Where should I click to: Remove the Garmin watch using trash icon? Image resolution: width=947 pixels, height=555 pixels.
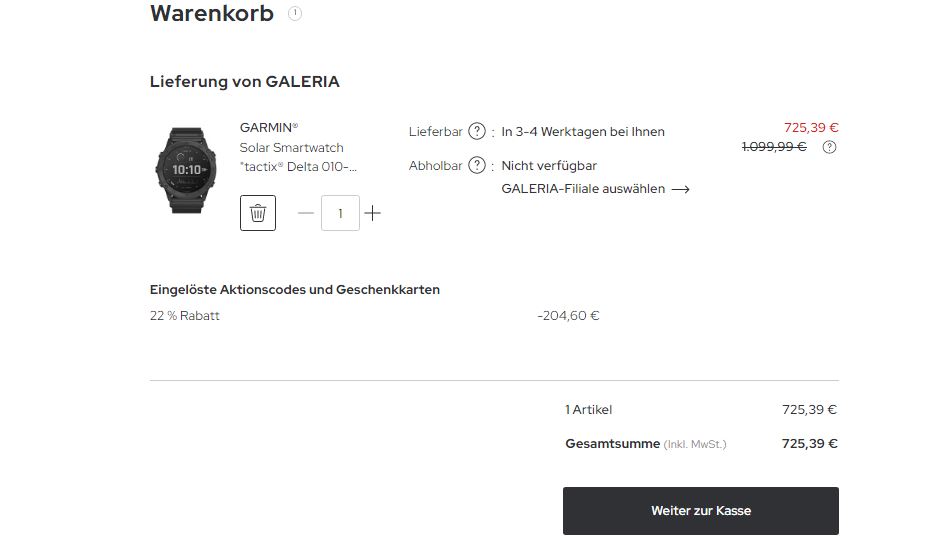click(x=258, y=213)
